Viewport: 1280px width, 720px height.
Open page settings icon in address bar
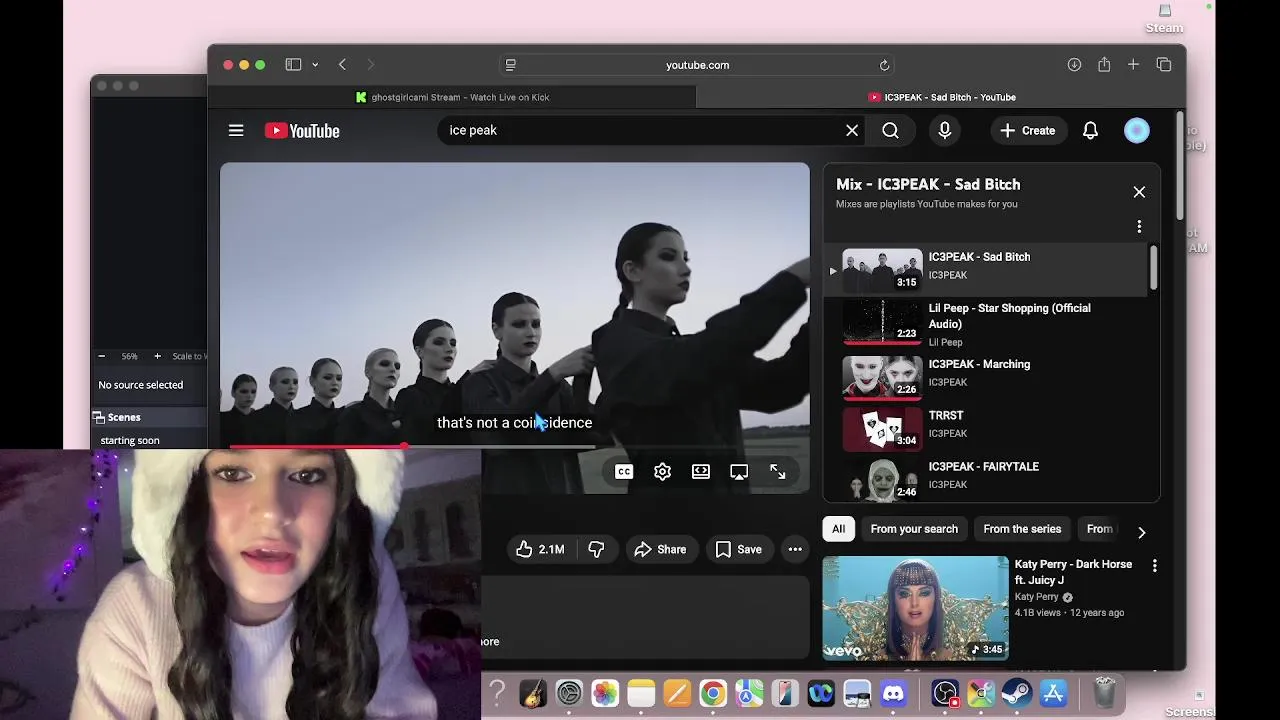click(511, 65)
